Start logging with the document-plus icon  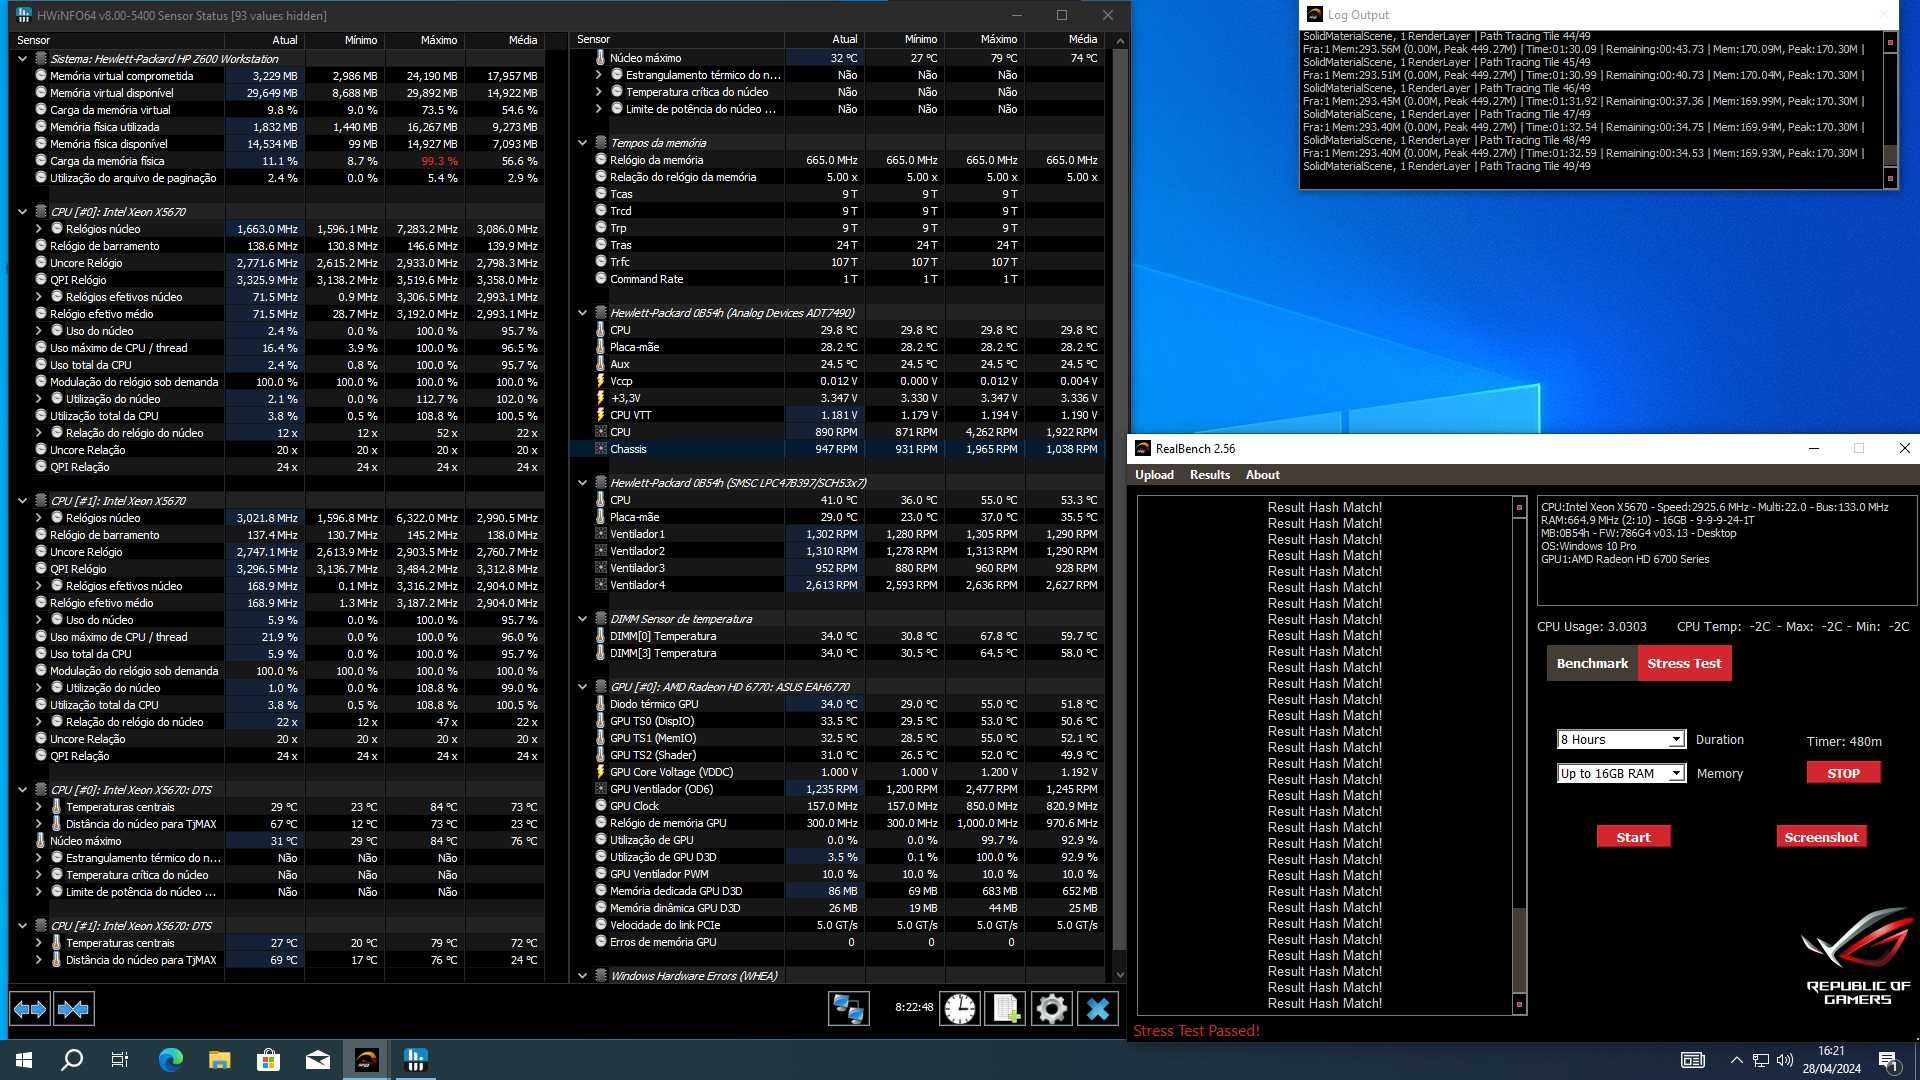(1005, 1009)
